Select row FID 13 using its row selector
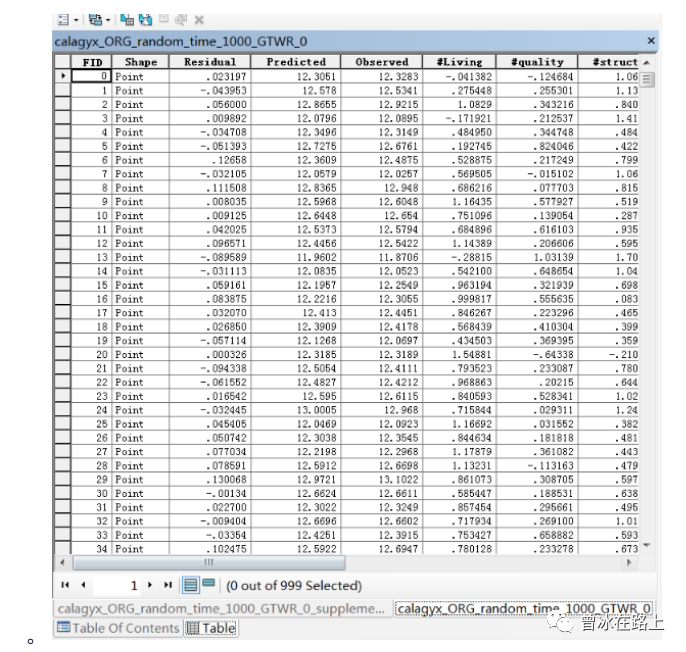Image resolution: width=686 pixels, height=652 pixels. tap(63, 257)
